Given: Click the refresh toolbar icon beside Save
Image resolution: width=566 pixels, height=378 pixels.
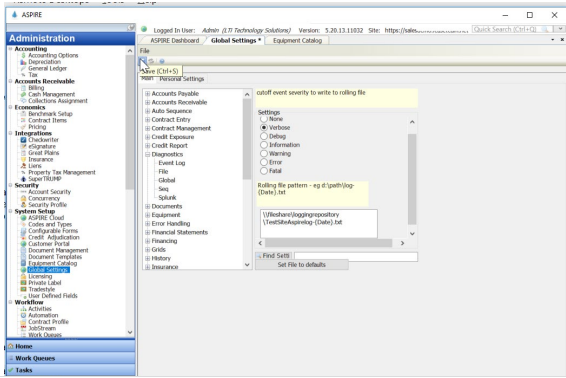Looking at the screenshot, I should 152,61.
